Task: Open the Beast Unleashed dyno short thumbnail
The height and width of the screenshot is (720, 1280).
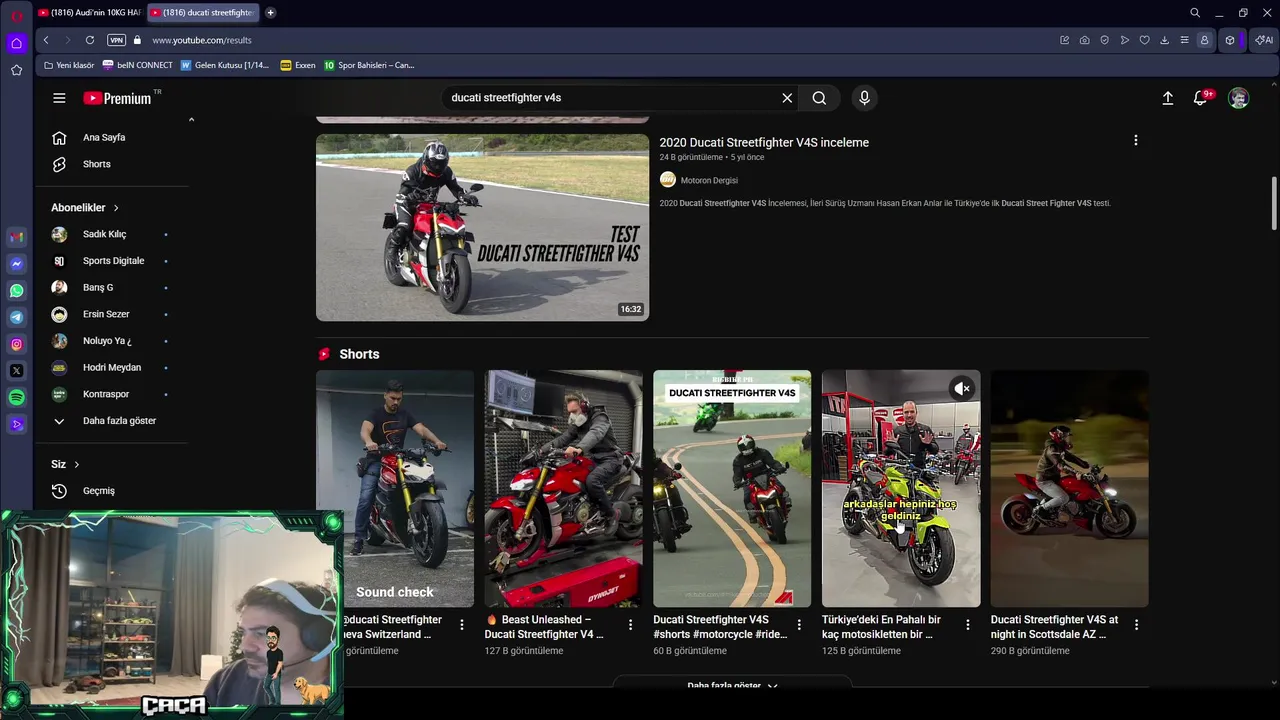Action: pyautogui.click(x=563, y=489)
